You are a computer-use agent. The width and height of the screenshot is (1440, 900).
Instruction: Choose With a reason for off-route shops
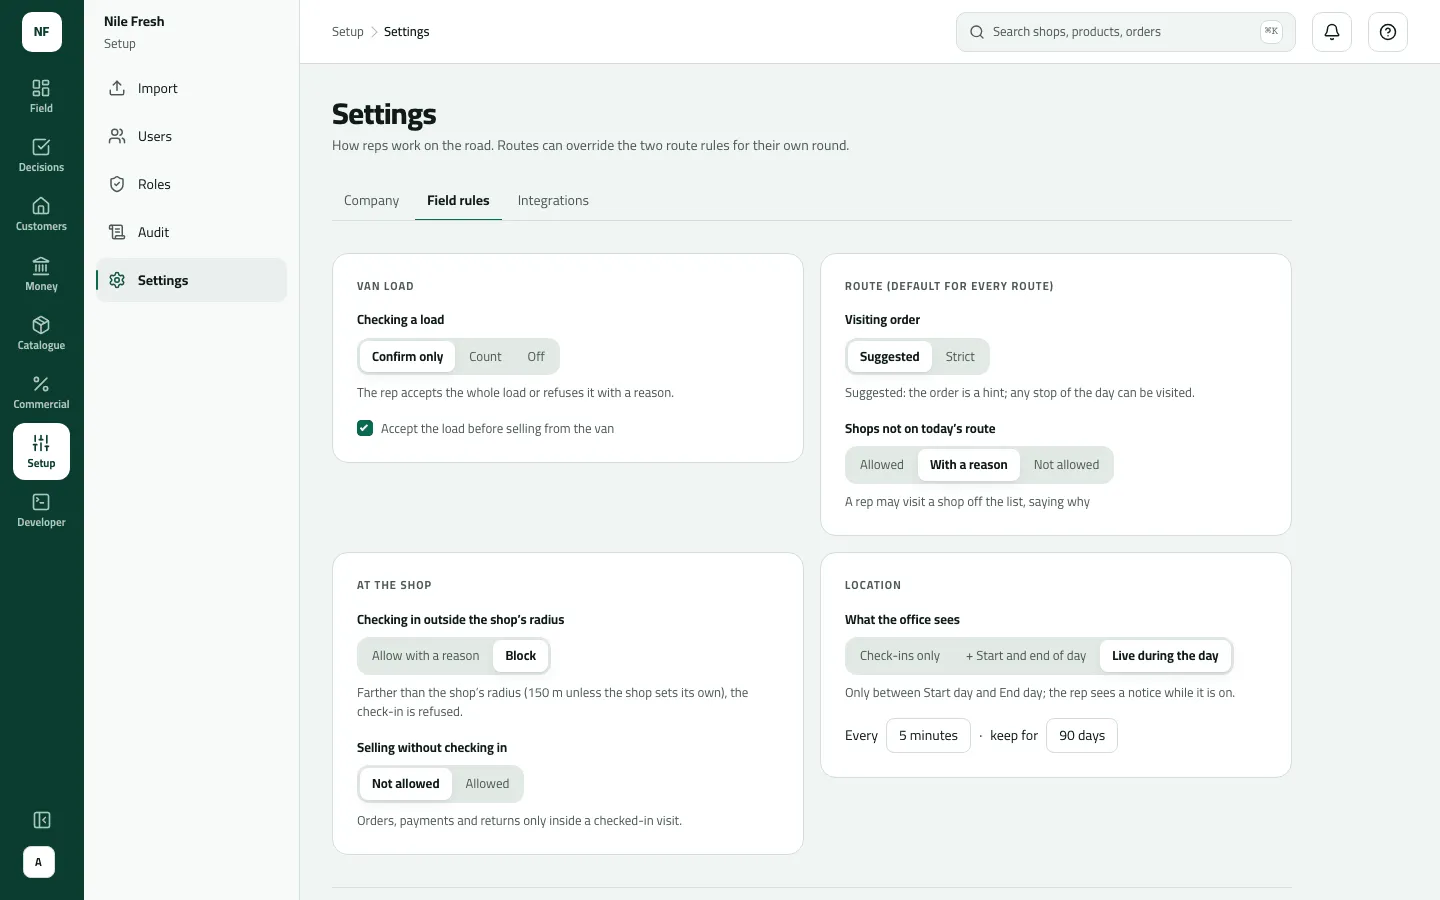point(969,465)
